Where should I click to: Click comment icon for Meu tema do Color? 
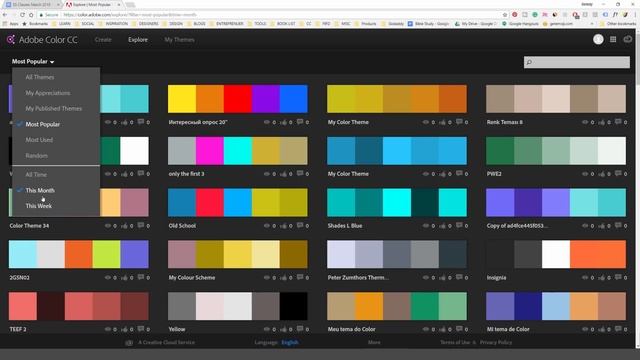tap(459, 329)
